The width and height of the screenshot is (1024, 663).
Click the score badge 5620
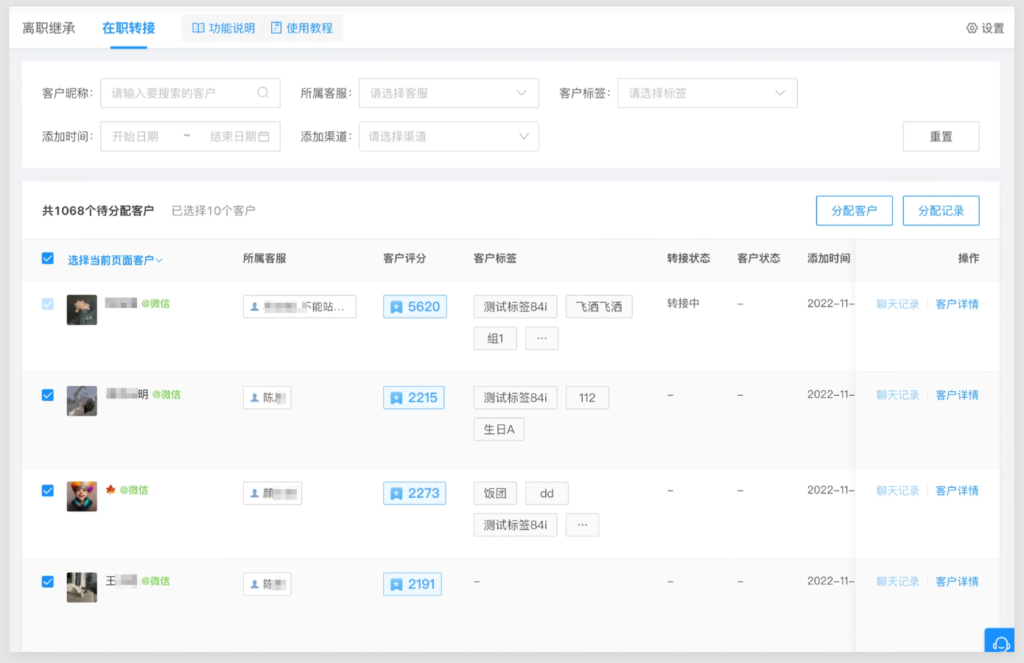click(x=415, y=306)
